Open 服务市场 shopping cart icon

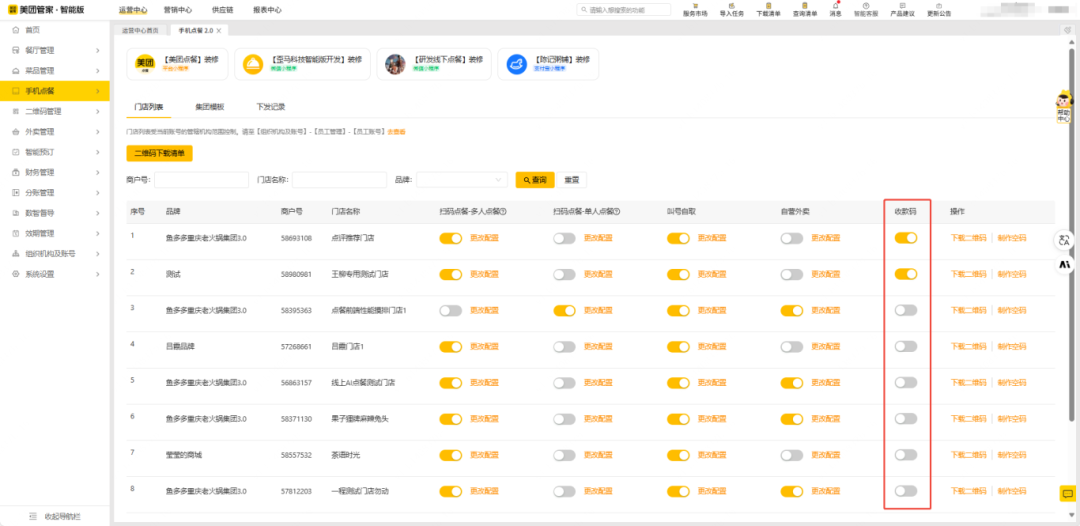point(694,7)
